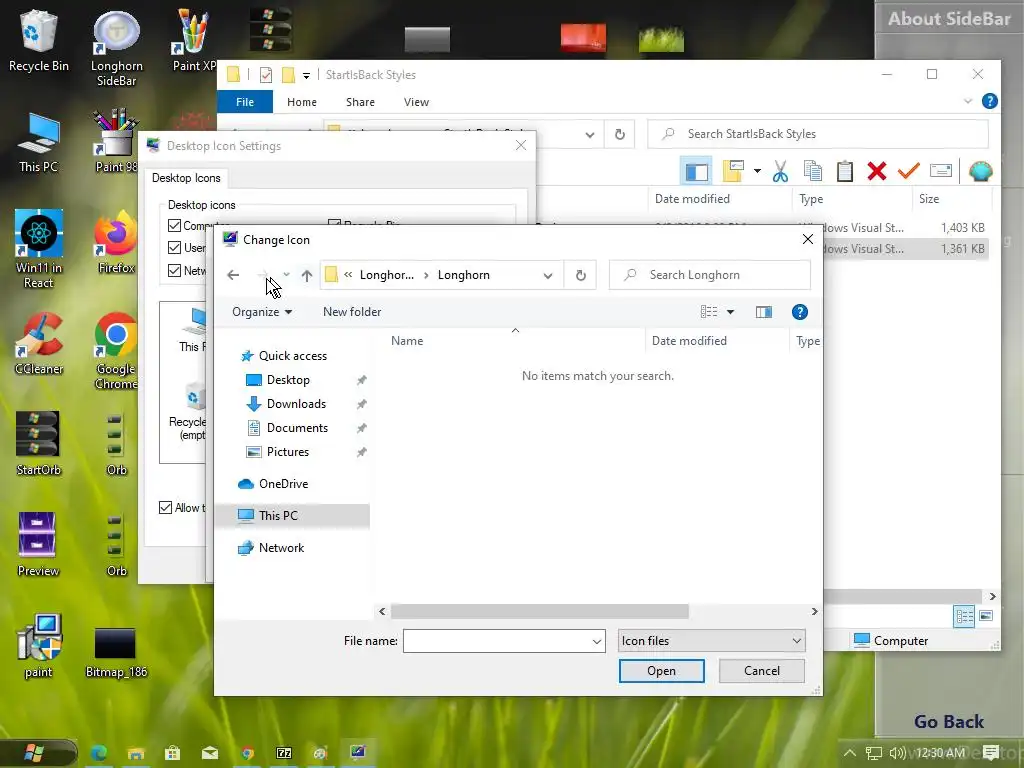Go back in the Change Icon dialog
Image resolution: width=1024 pixels, height=768 pixels.
pos(233,275)
